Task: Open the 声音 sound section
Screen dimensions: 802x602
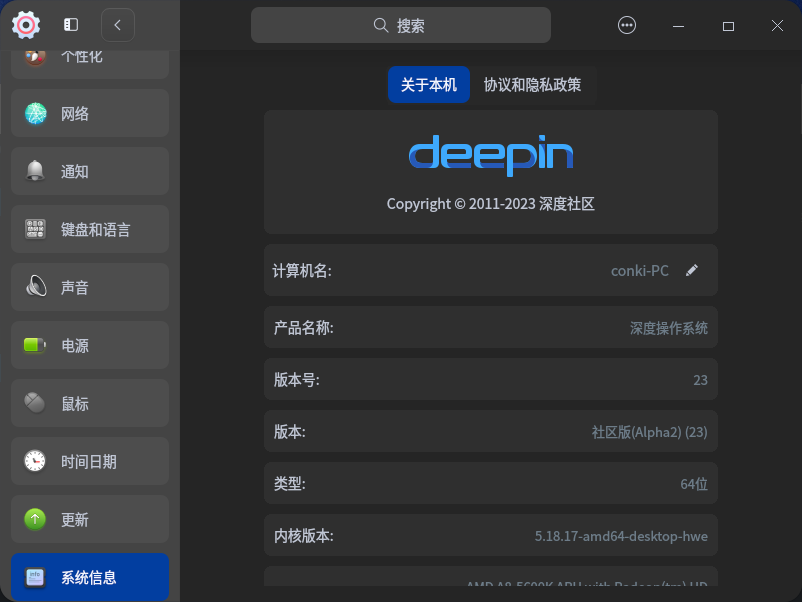Action: click(x=90, y=287)
